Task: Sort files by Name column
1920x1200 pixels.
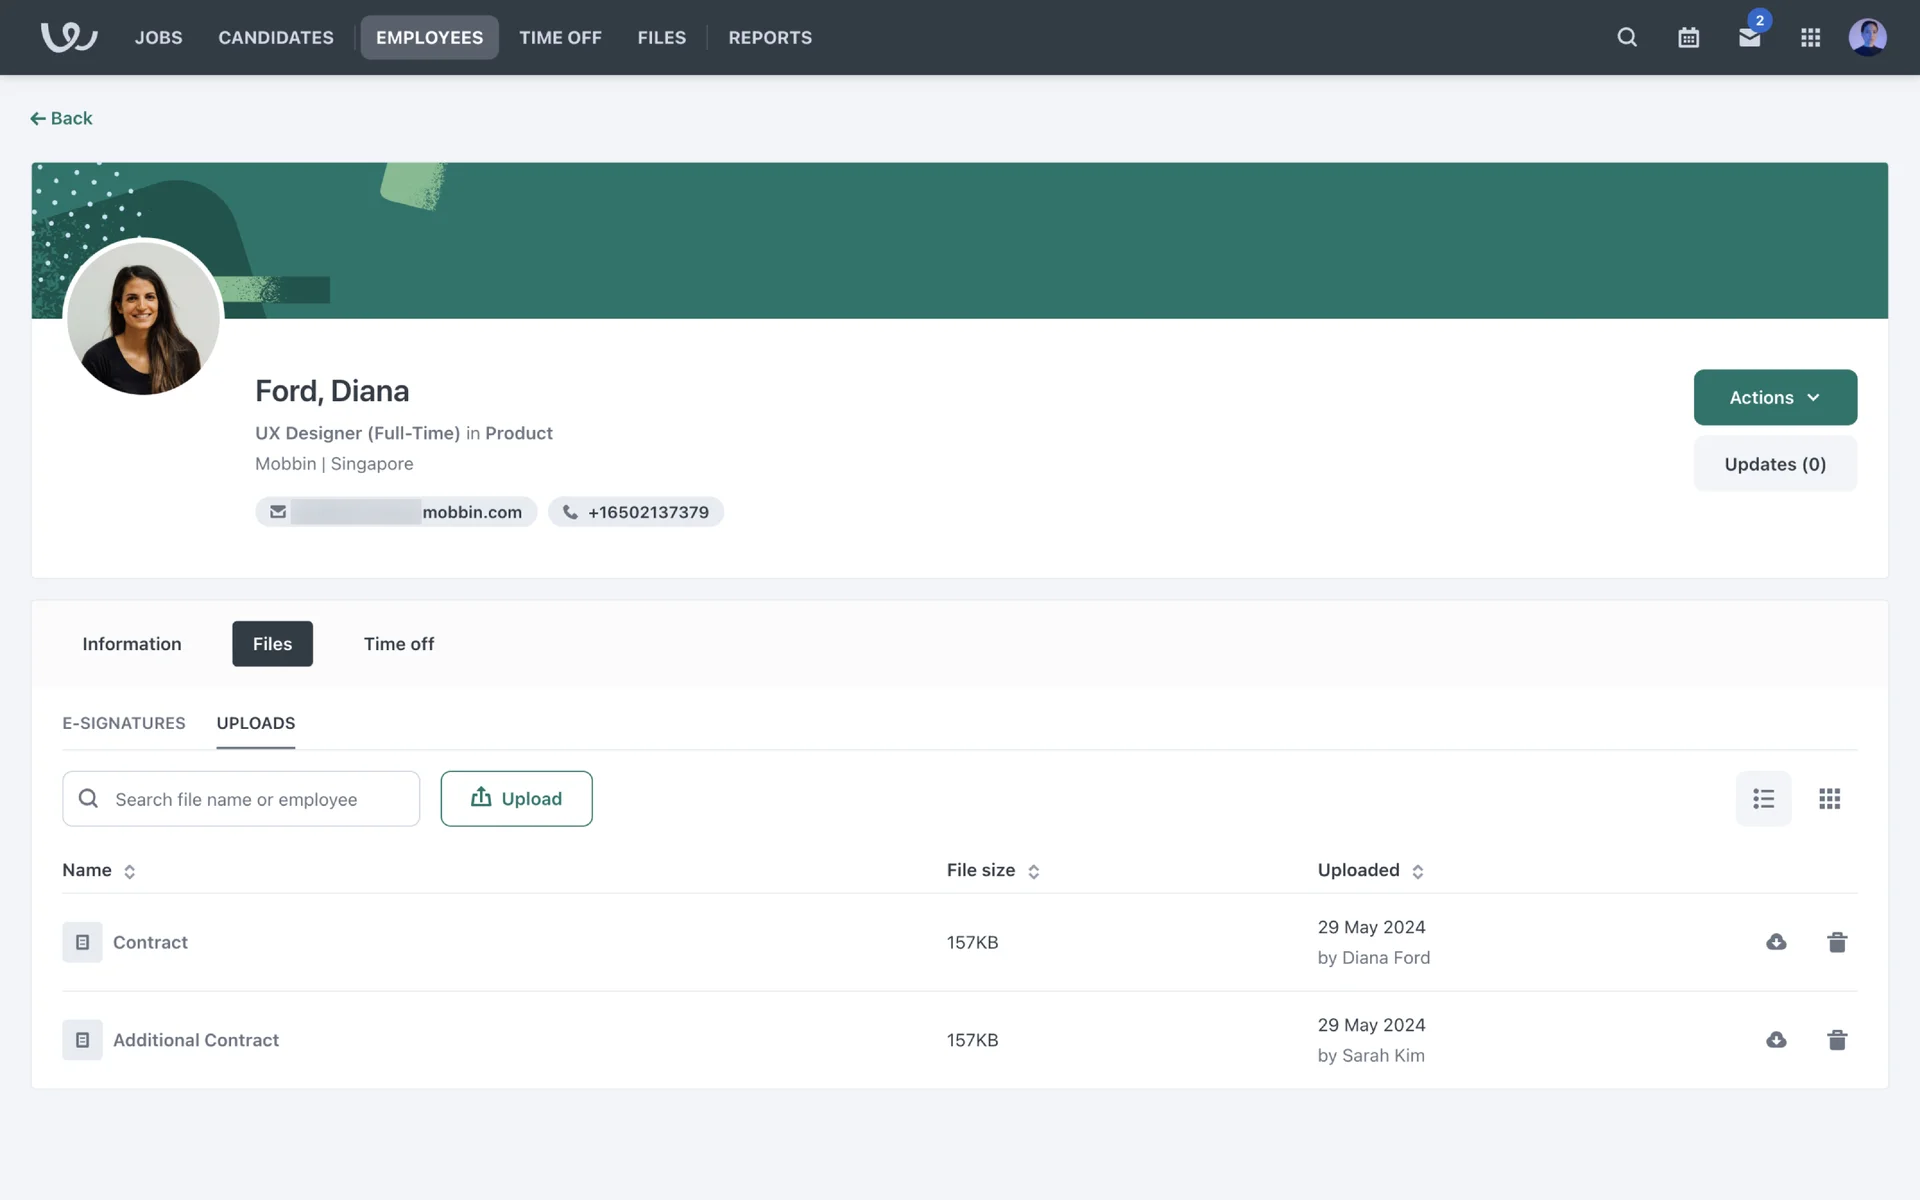Action: tap(99, 870)
